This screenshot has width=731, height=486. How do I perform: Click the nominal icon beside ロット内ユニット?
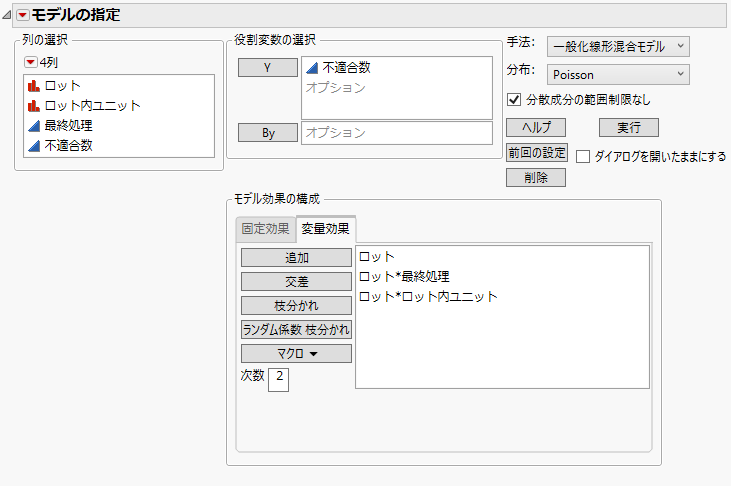pos(34,106)
